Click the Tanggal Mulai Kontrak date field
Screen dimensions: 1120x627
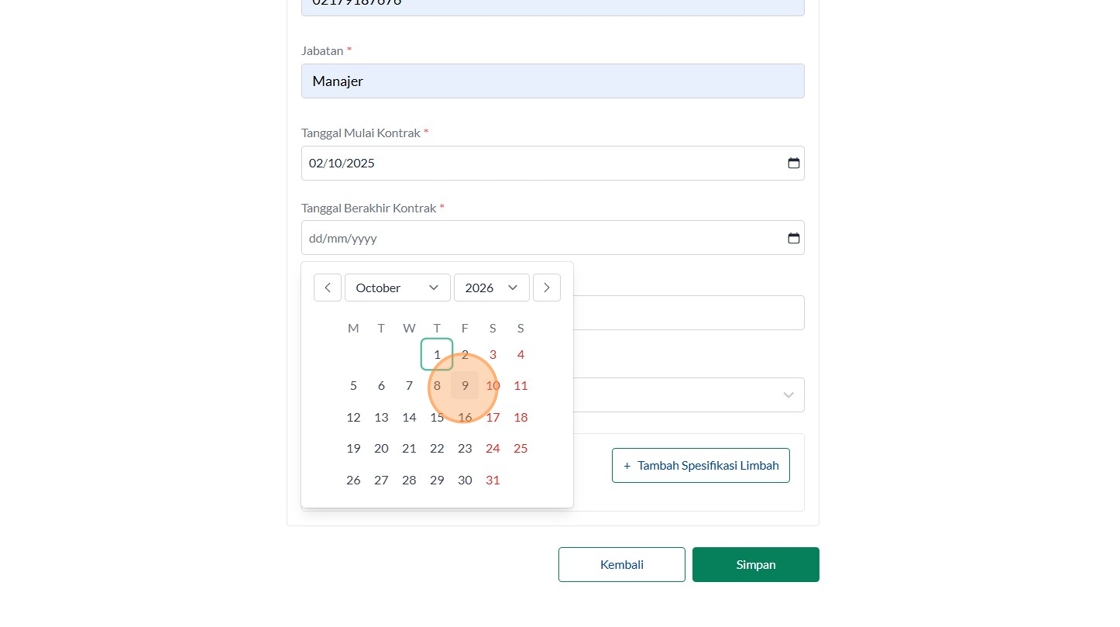pyautogui.click(x=540, y=163)
